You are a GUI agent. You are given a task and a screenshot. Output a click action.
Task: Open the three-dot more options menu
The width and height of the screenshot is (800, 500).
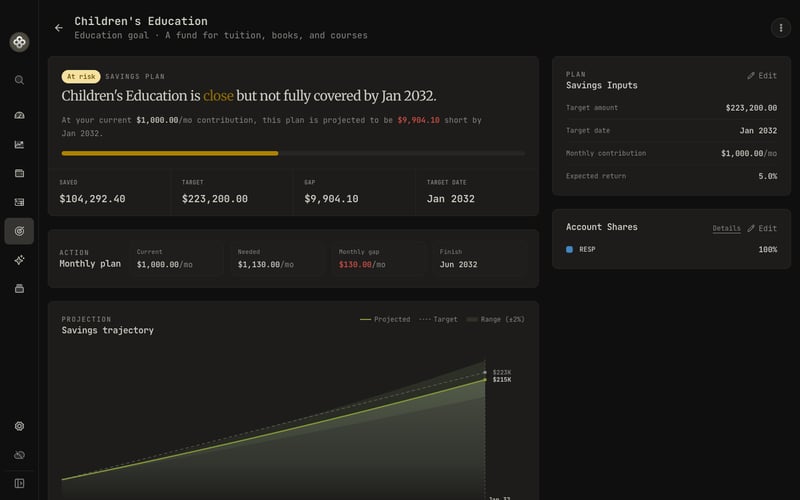781,28
